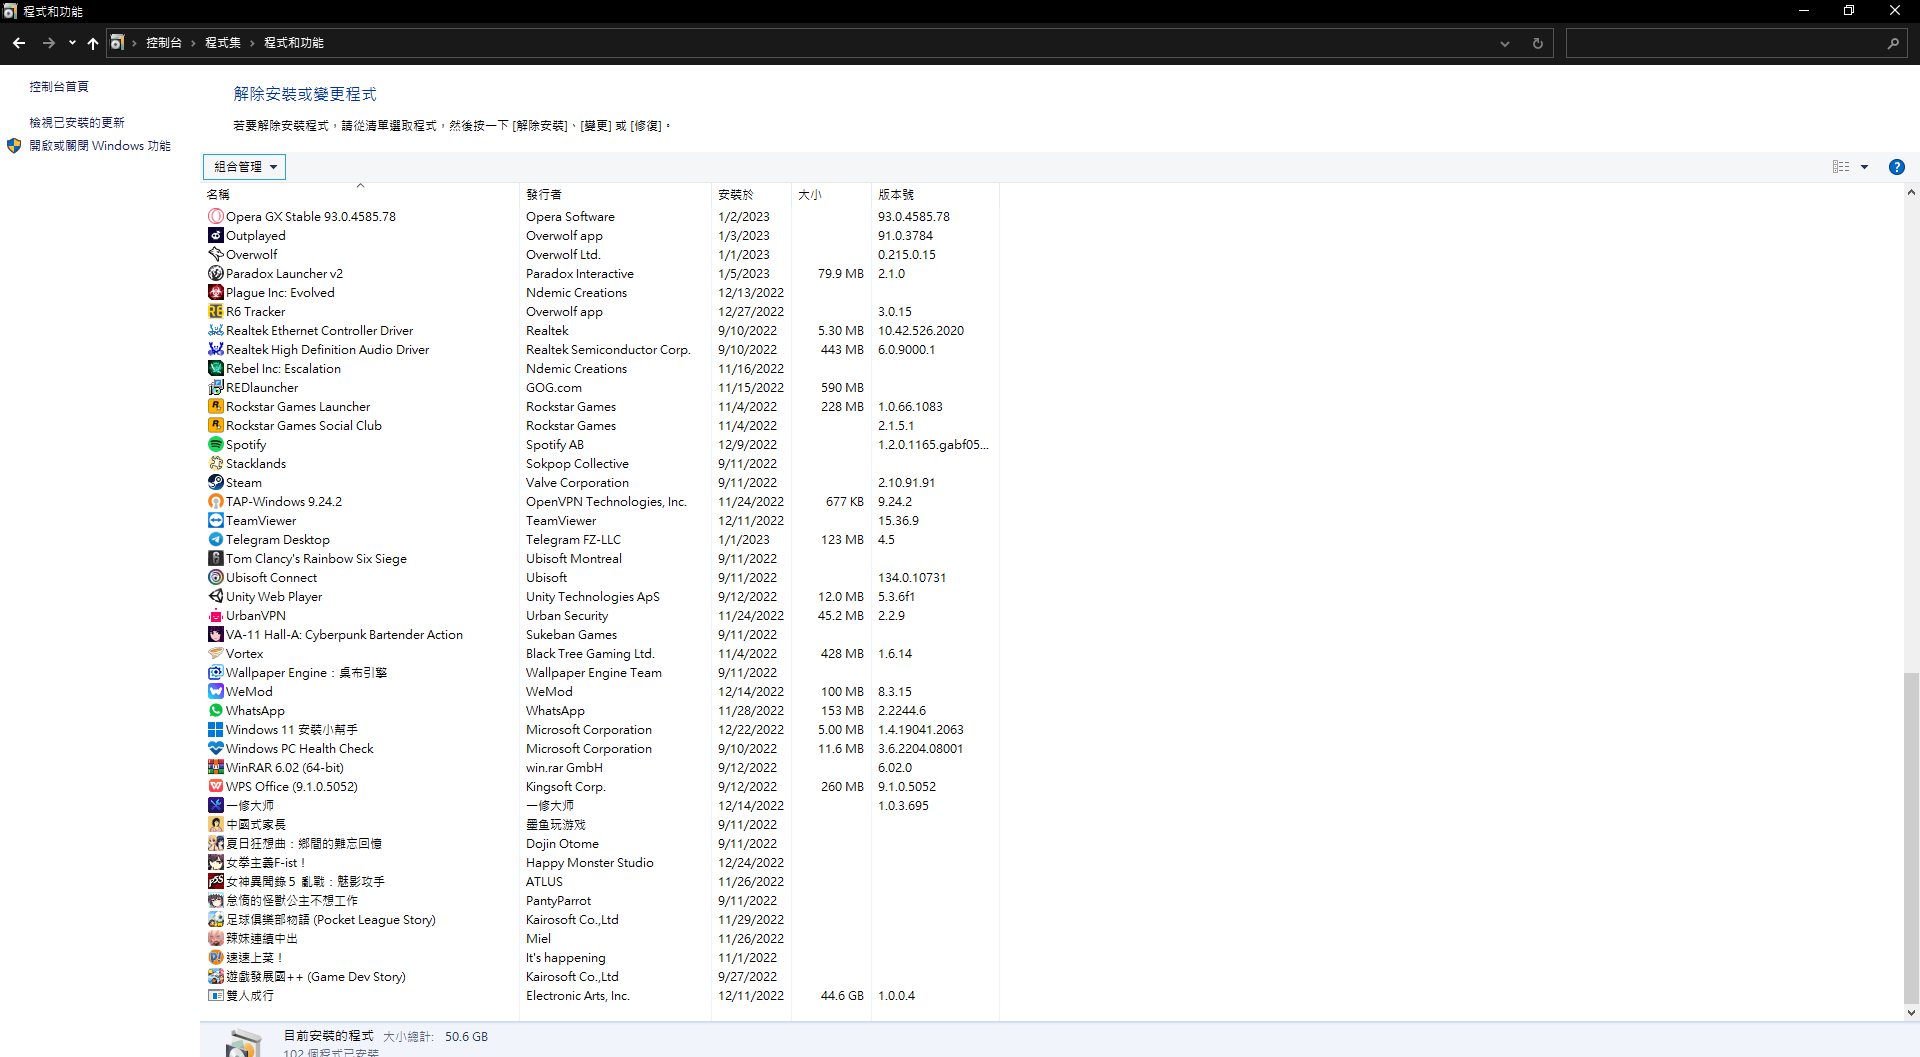Click the Windows PC Health Check icon

tap(215, 749)
